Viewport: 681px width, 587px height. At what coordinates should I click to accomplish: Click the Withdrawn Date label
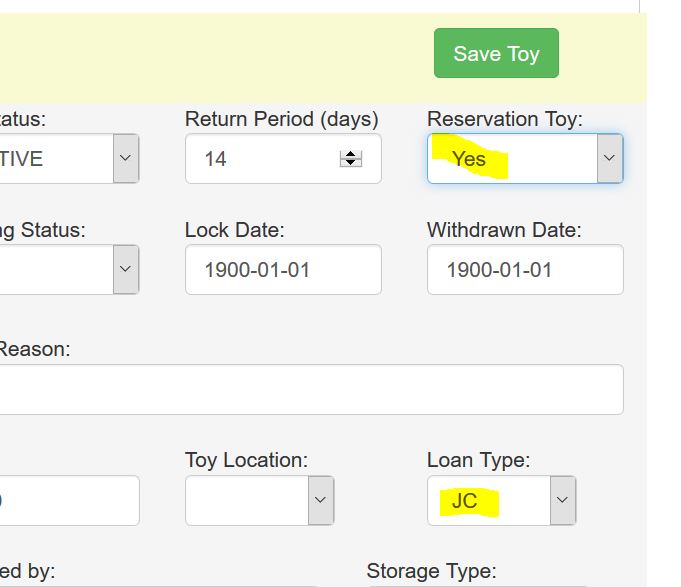[x=504, y=230]
